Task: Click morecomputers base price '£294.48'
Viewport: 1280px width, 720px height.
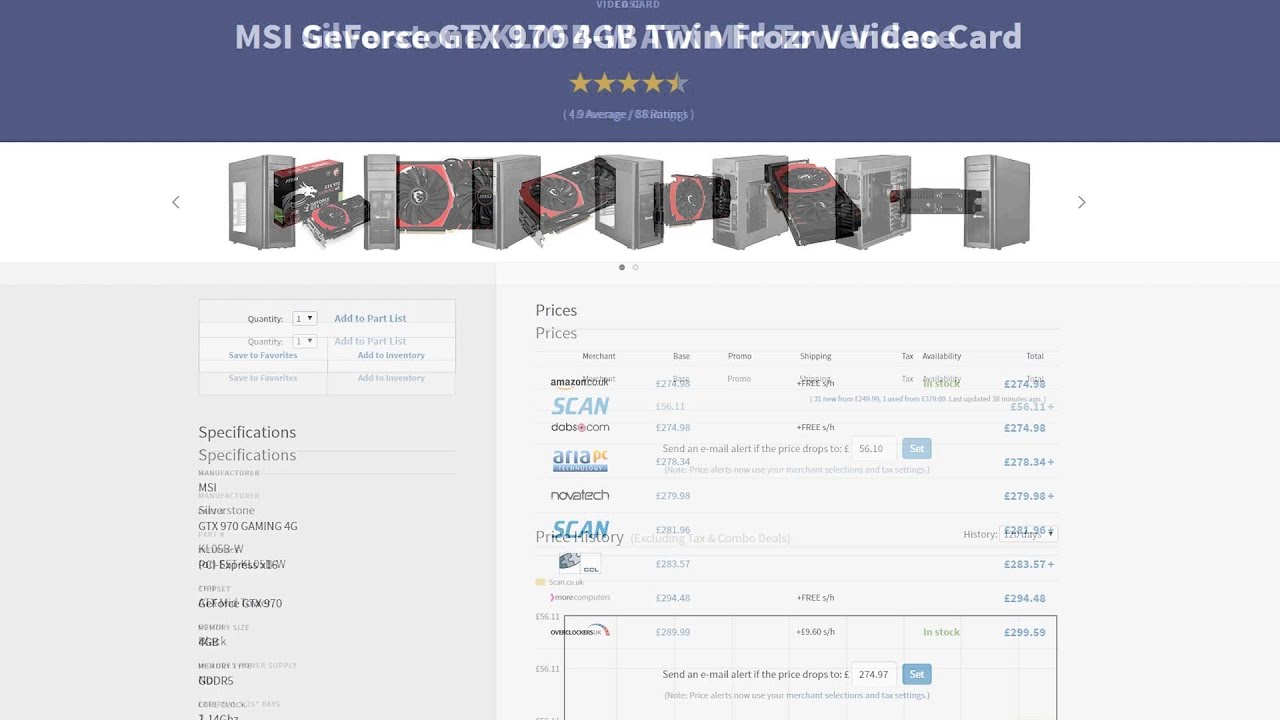Action: coord(673,598)
